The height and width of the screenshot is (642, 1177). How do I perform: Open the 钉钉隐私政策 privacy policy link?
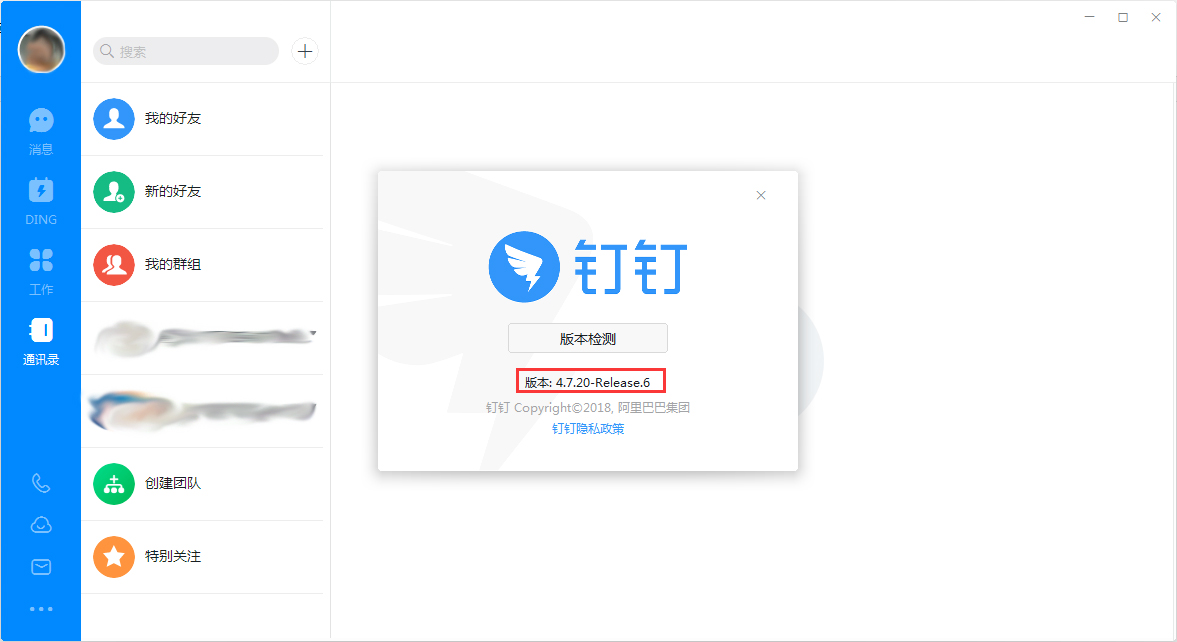tap(587, 428)
